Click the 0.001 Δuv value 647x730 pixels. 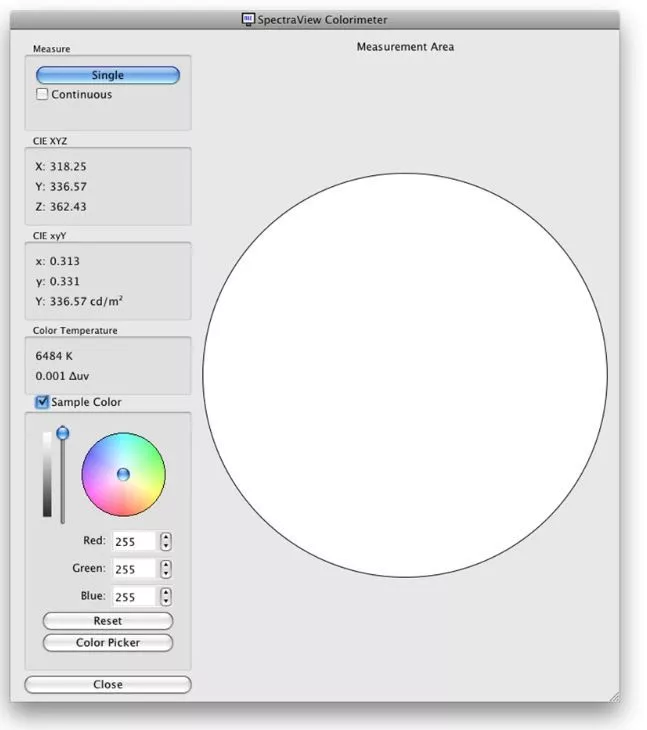[62, 376]
